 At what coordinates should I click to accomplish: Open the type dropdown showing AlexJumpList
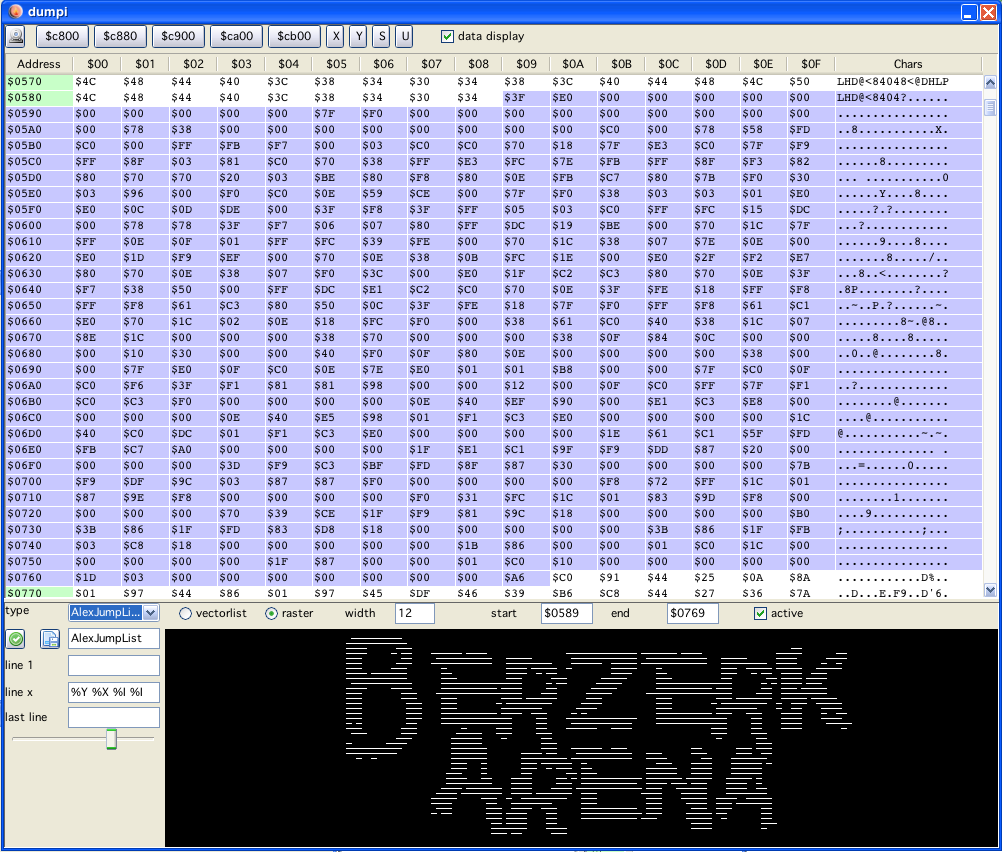click(113, 613)
